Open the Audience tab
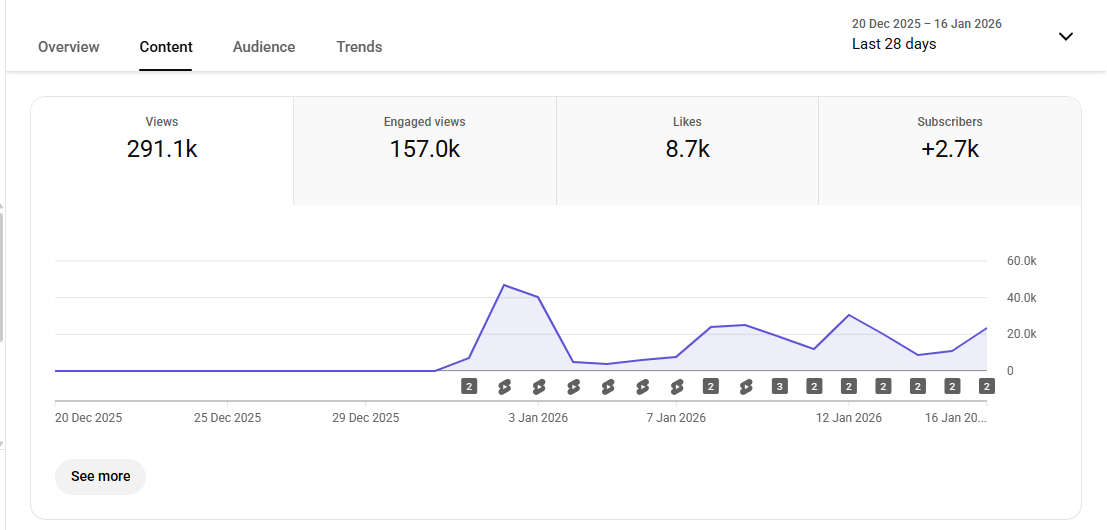 (x=264, y=47)
